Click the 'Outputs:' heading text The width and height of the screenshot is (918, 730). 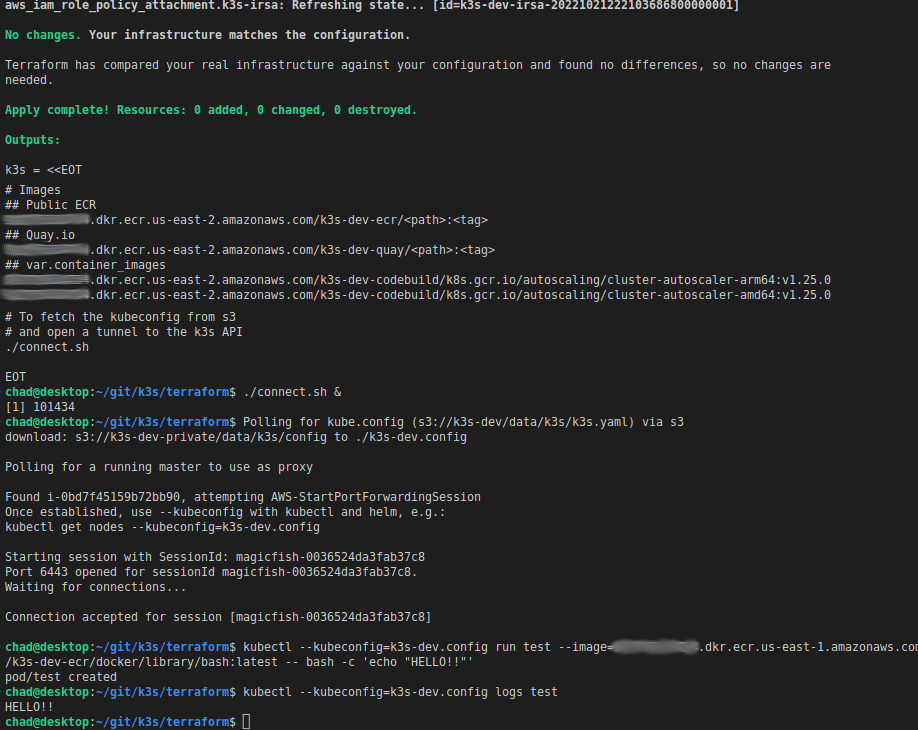pos(32,140)
